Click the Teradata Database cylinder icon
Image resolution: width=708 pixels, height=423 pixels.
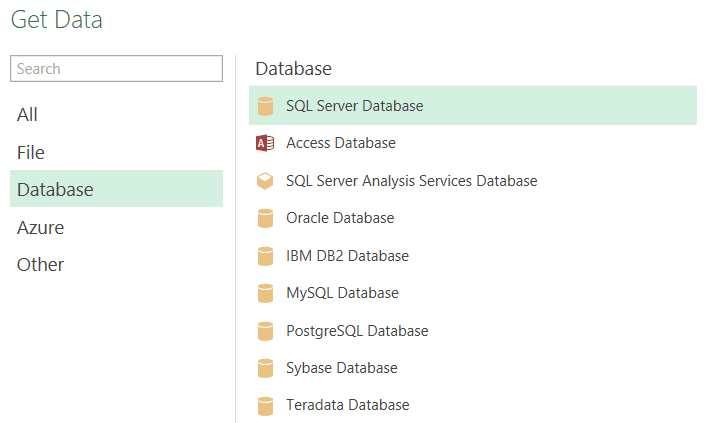(265, 405)
